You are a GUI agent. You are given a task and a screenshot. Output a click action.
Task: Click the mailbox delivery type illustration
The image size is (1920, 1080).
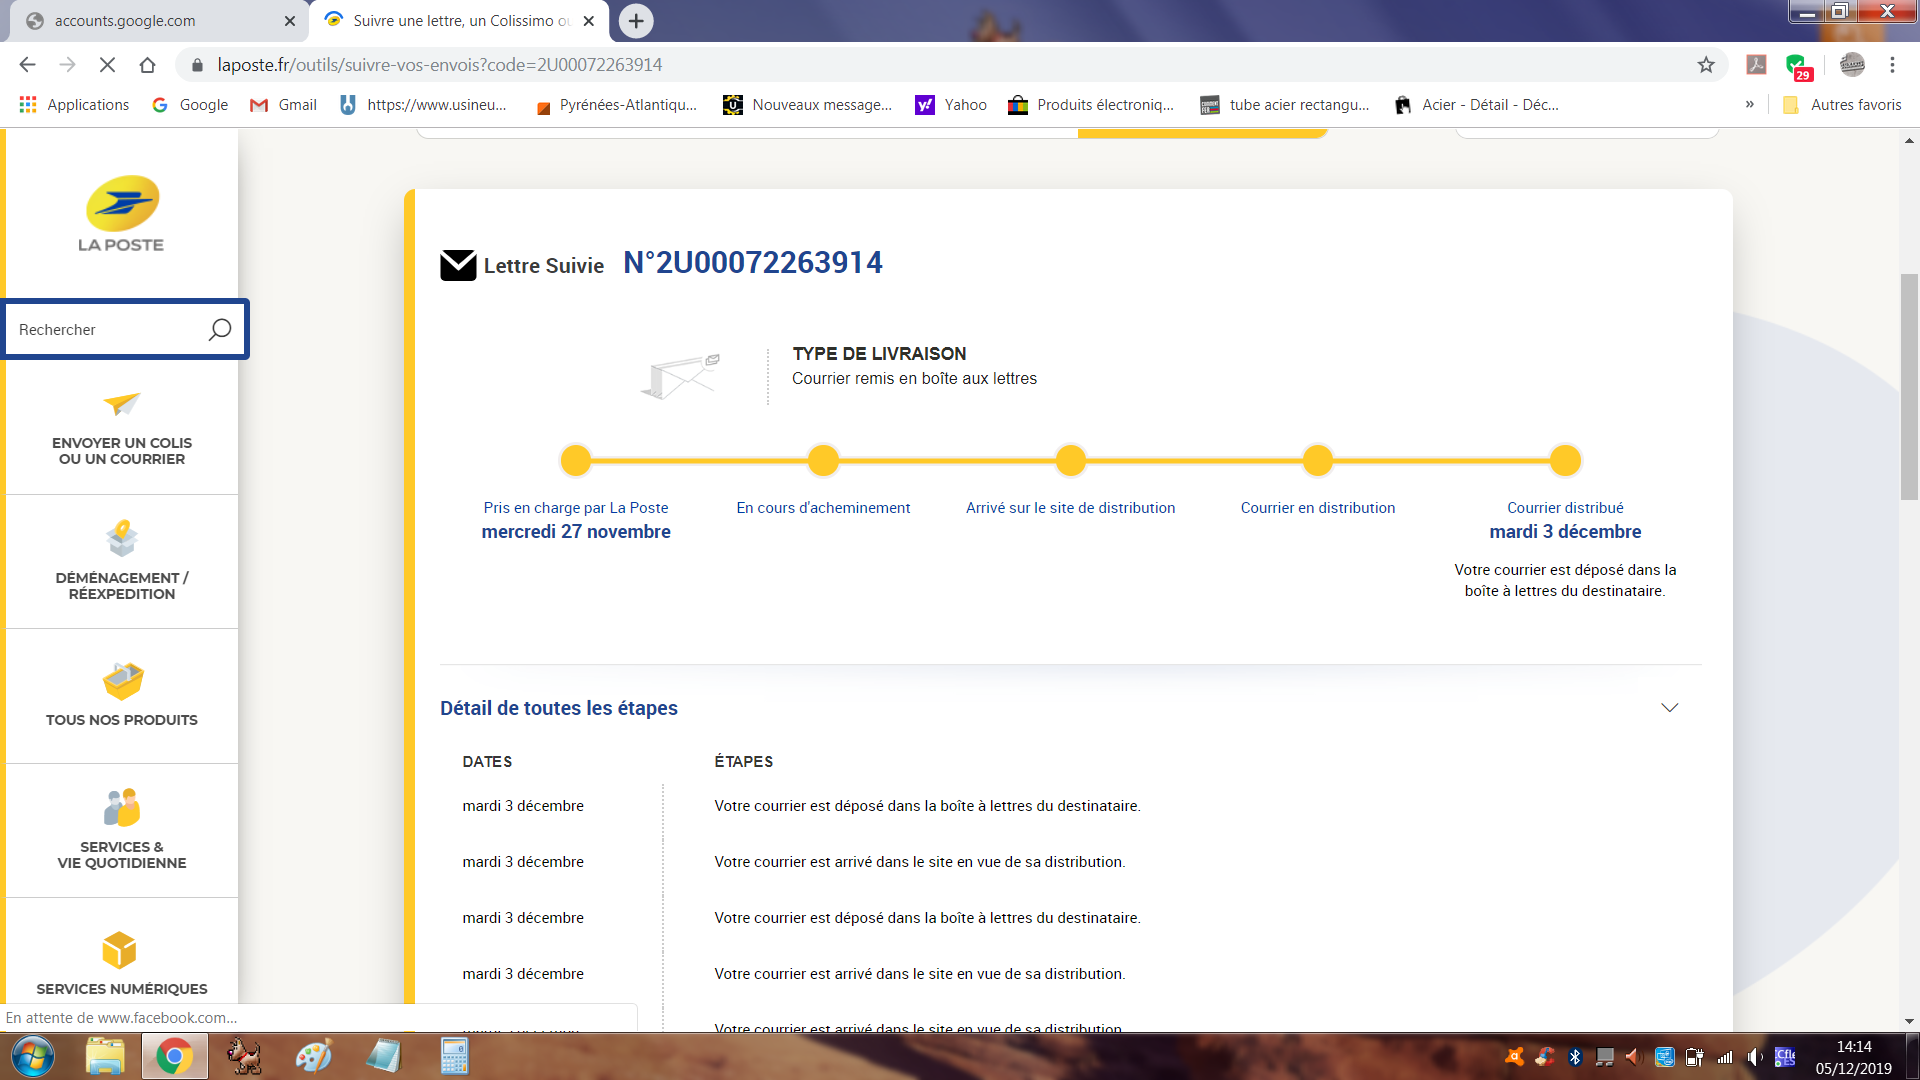click(681, 376)
